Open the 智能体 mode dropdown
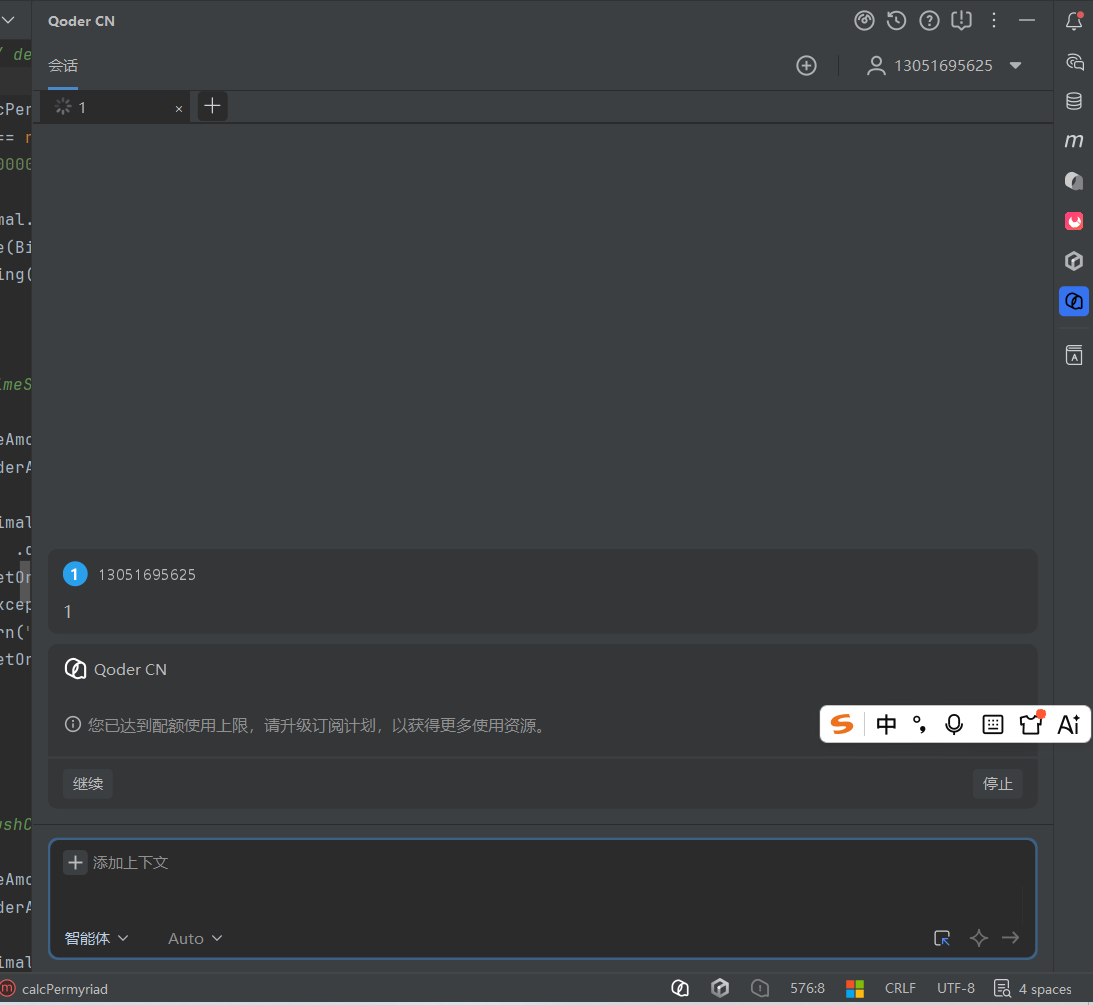Viewport: 1093px width, 1005px height. 96,939
